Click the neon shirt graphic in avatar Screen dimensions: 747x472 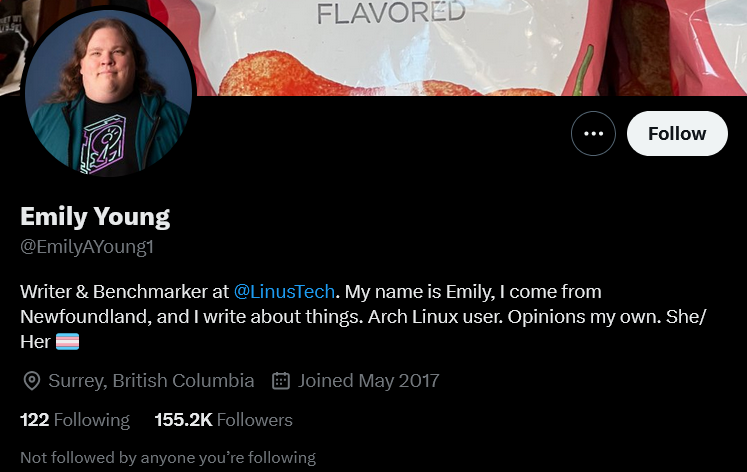coord(103,144)
